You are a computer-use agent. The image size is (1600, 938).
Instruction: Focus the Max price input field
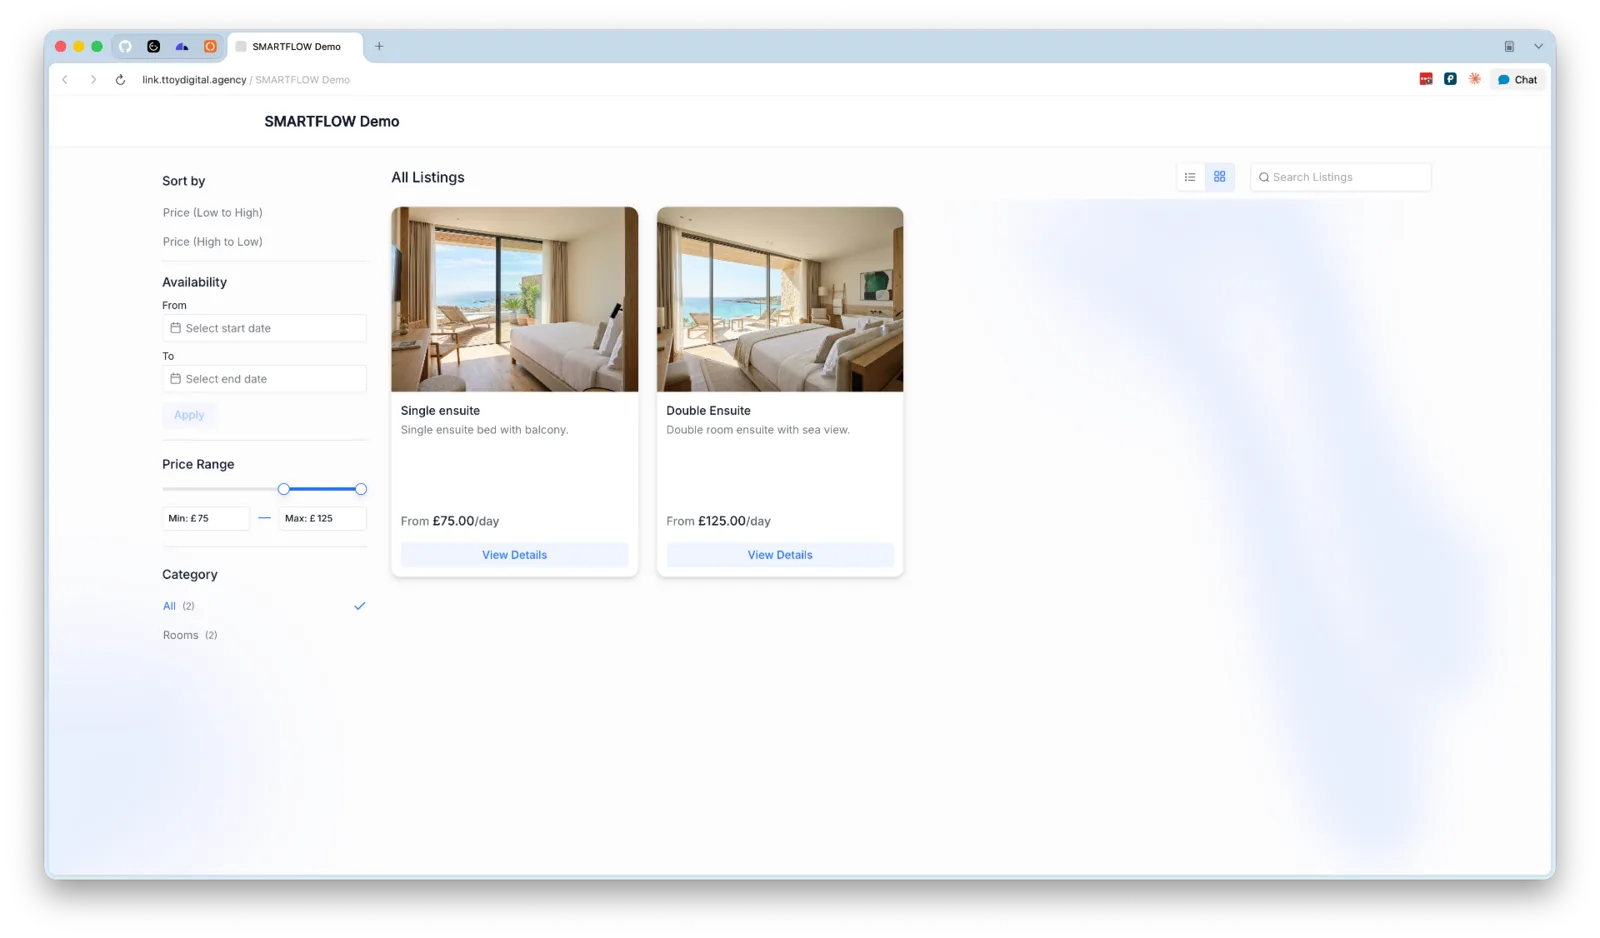(322, 518)
